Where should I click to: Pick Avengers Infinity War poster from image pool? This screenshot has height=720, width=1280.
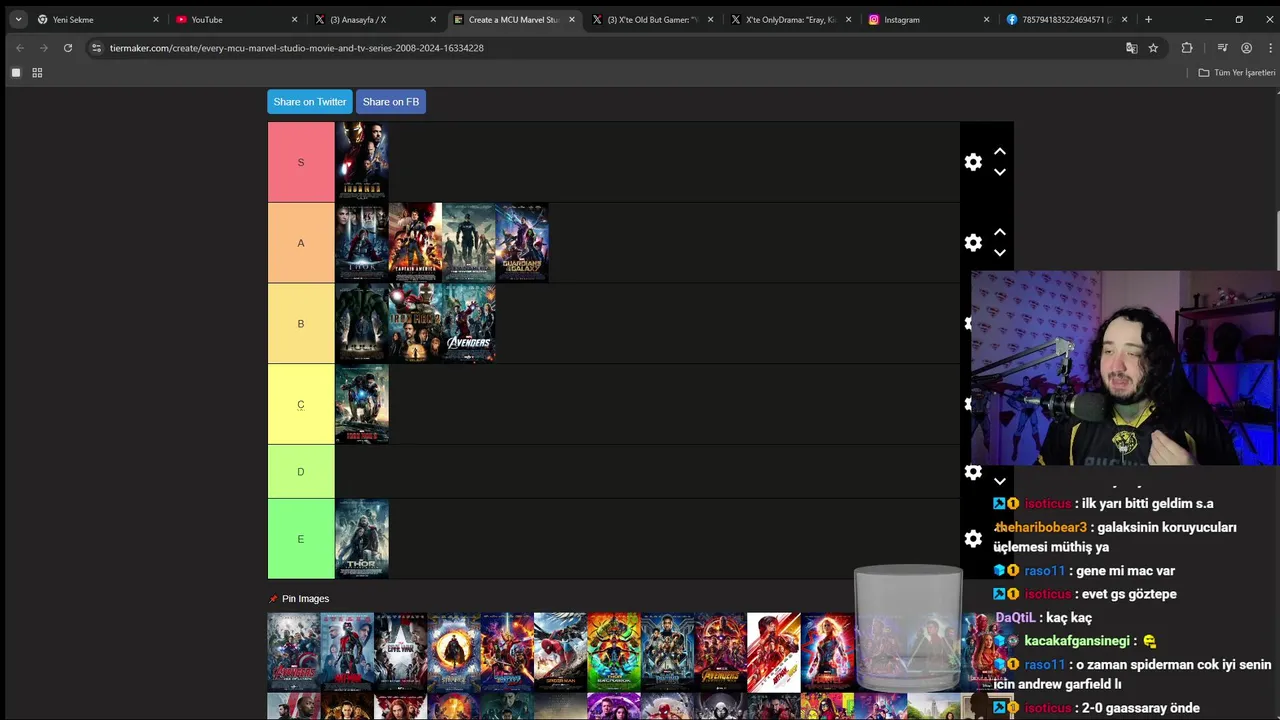[720, 652]
